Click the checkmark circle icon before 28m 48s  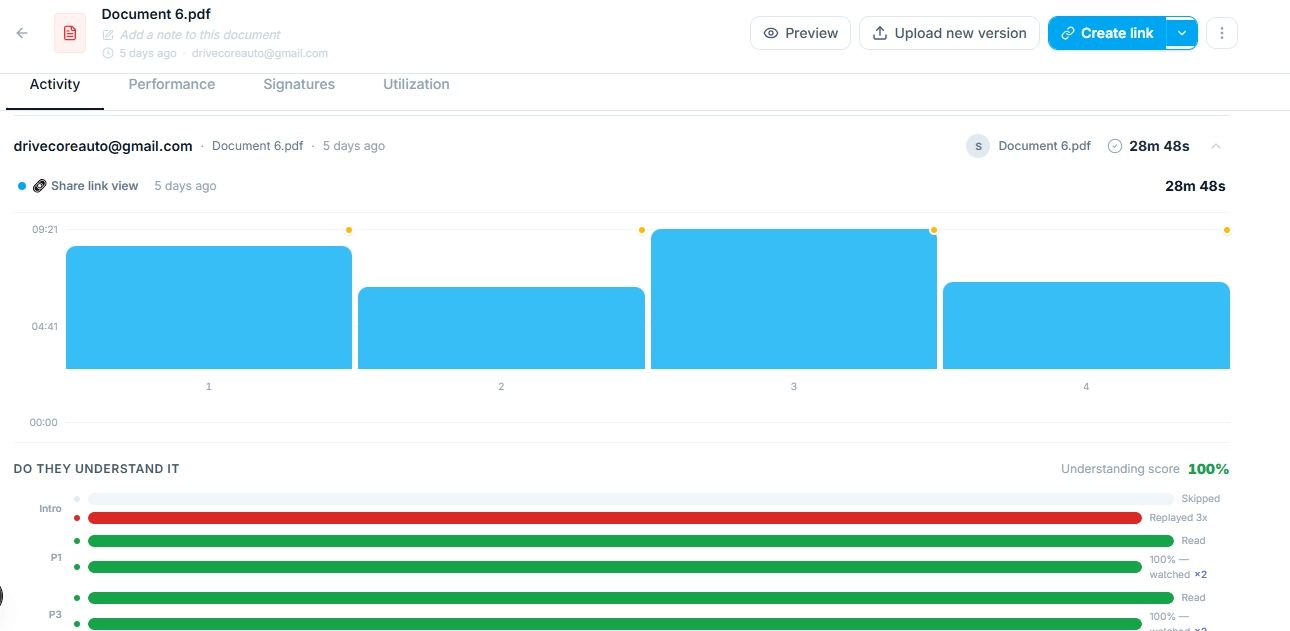[1114, 145]
